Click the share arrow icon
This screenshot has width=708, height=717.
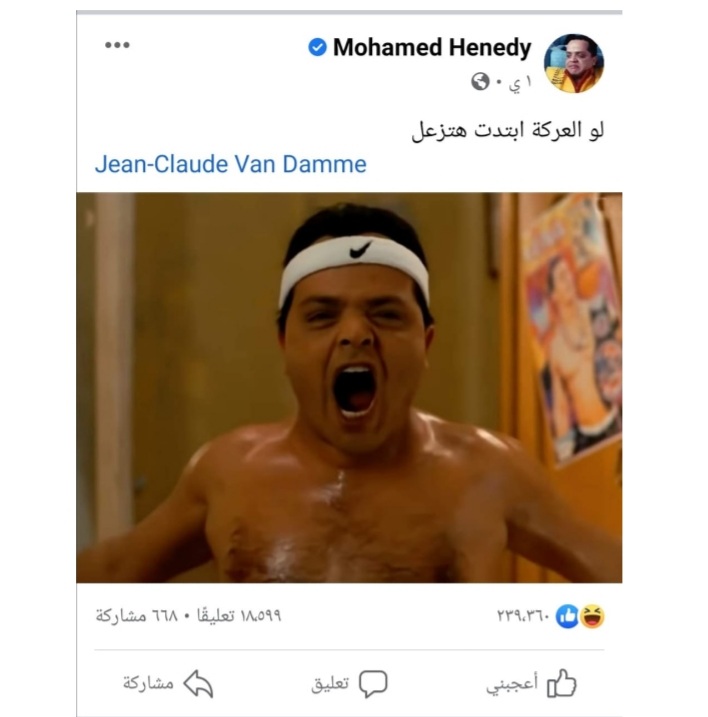[198, 684]
